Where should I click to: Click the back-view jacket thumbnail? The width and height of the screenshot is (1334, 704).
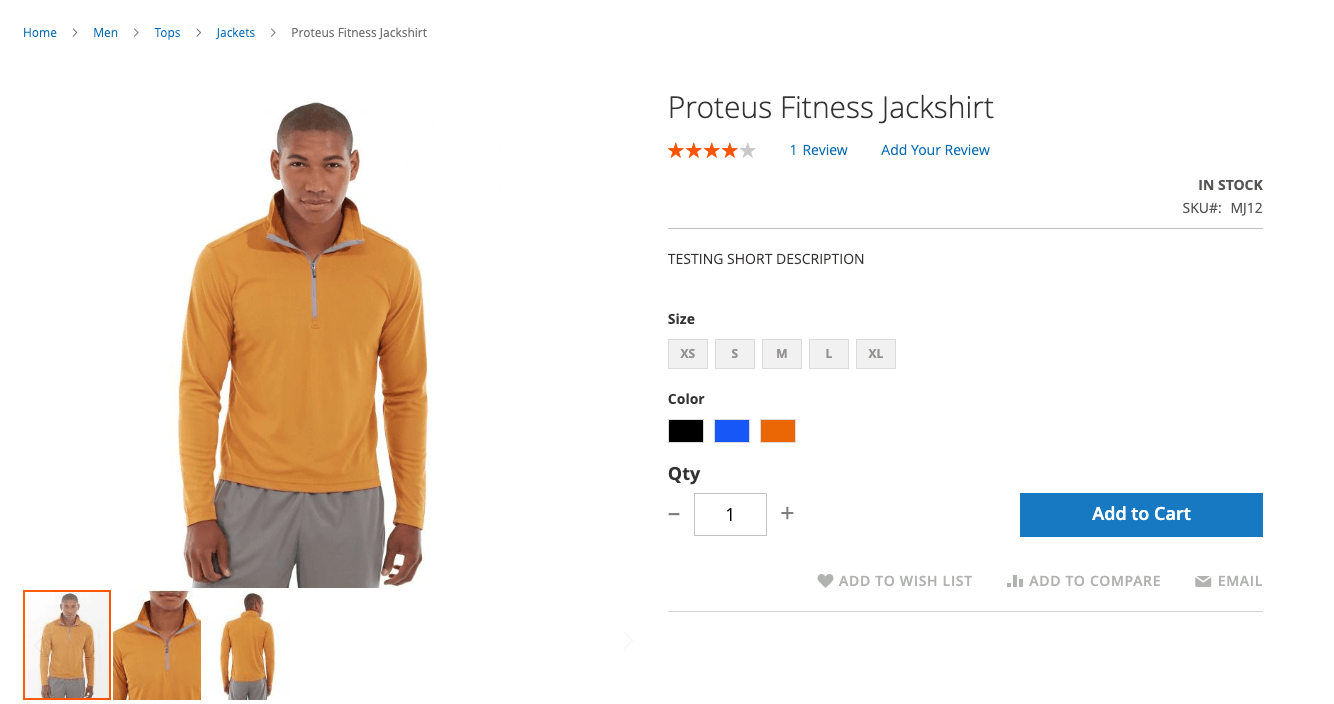tap(247, 644)
